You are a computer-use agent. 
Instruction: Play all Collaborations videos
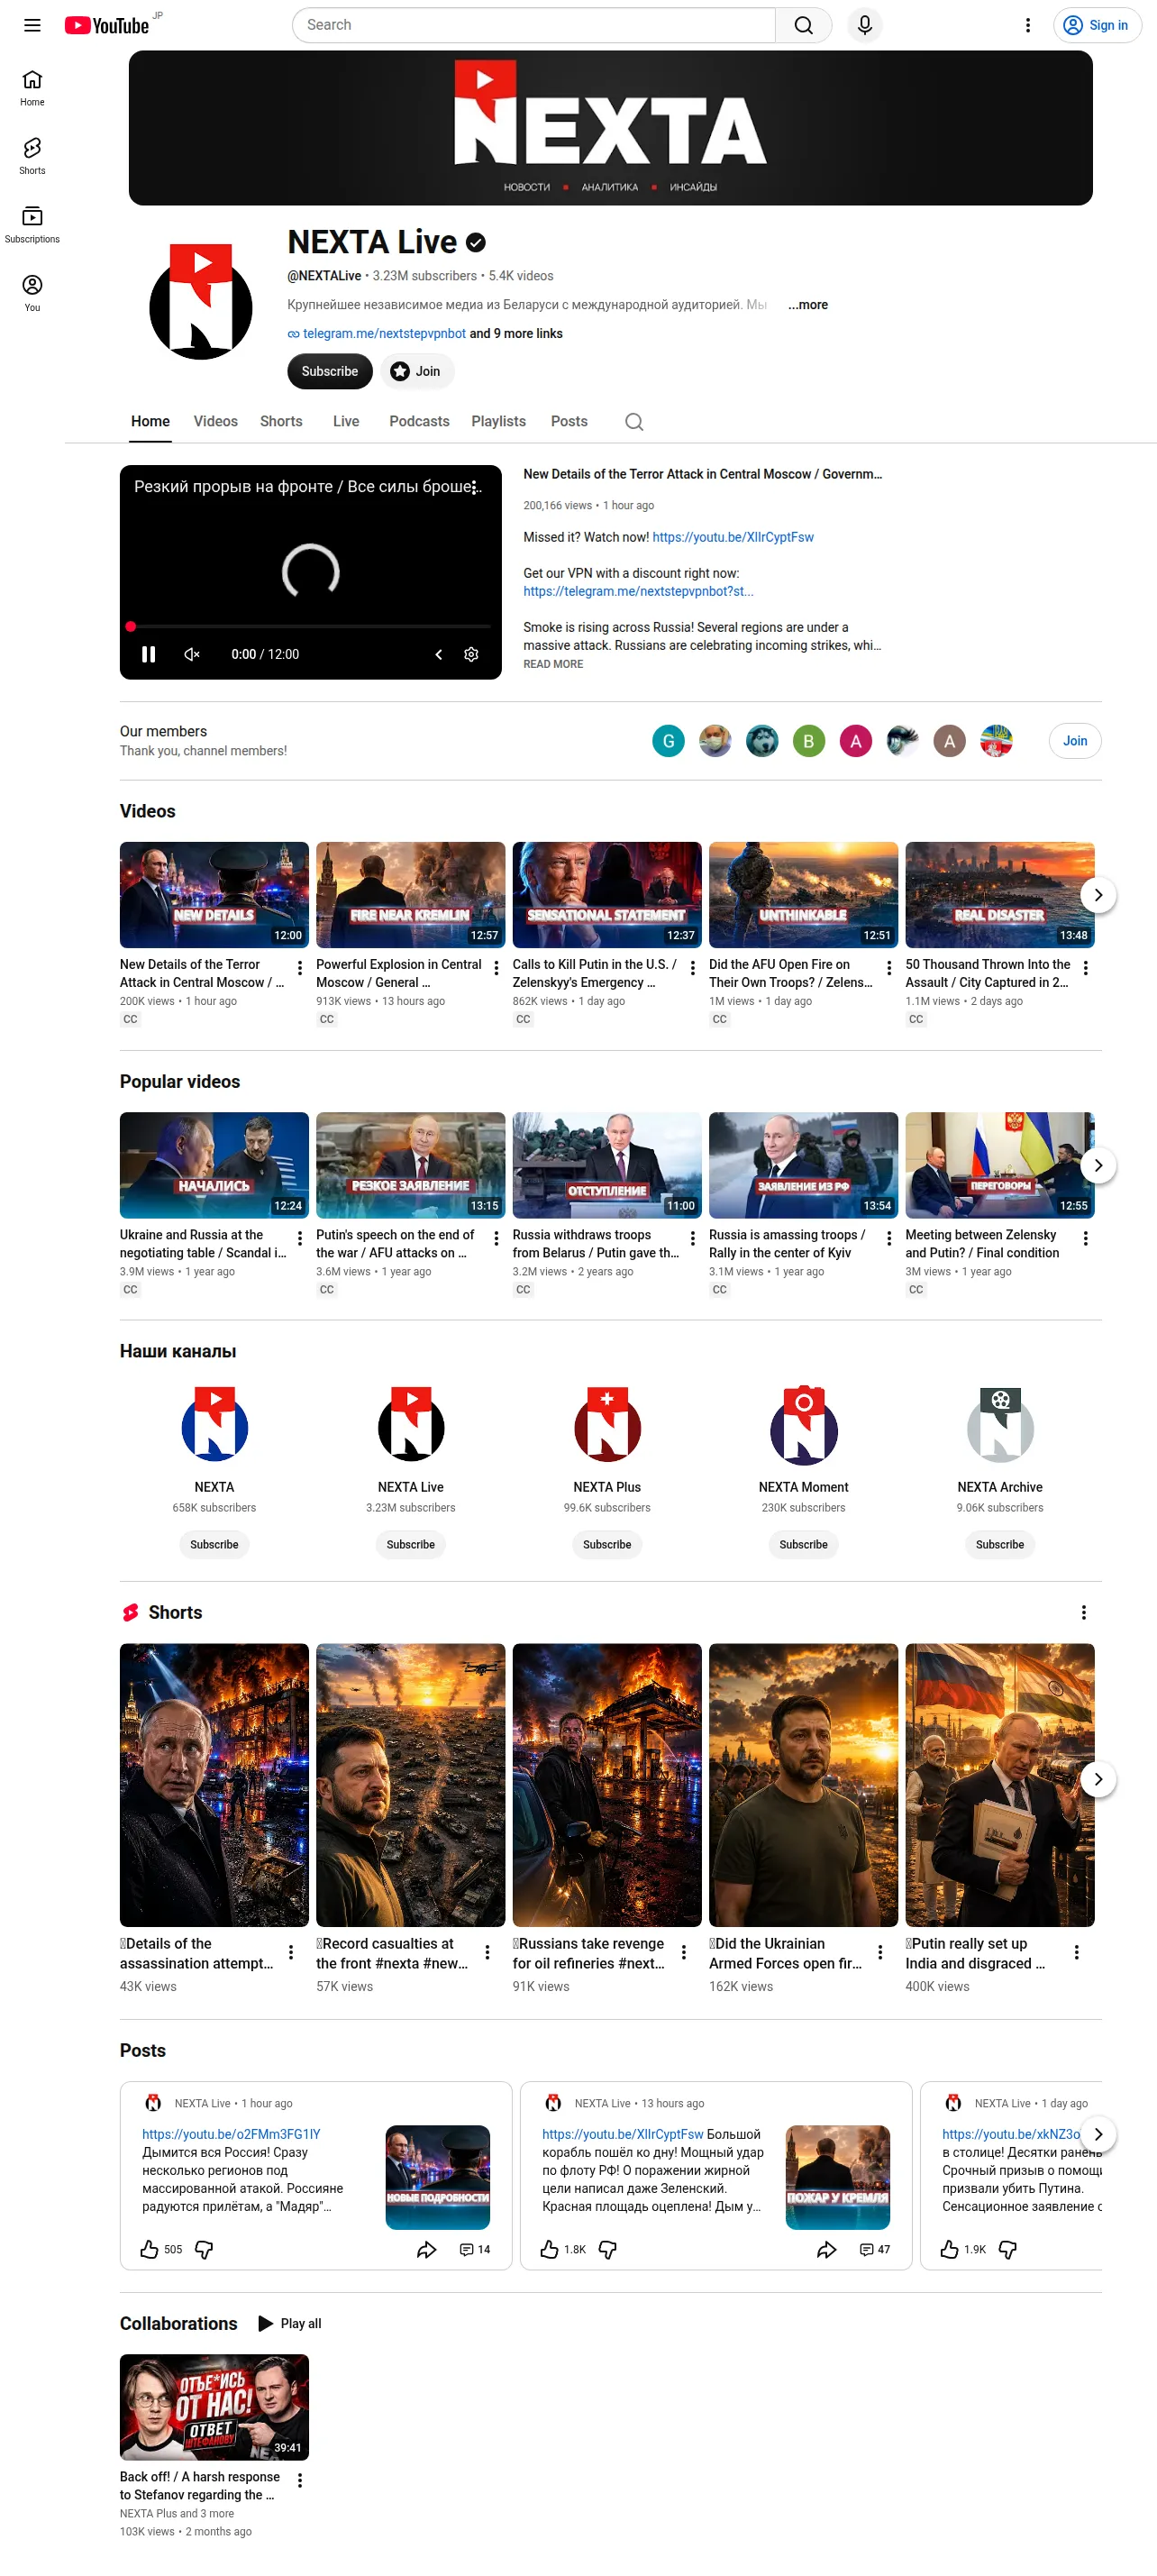[x=290, y=2323]
